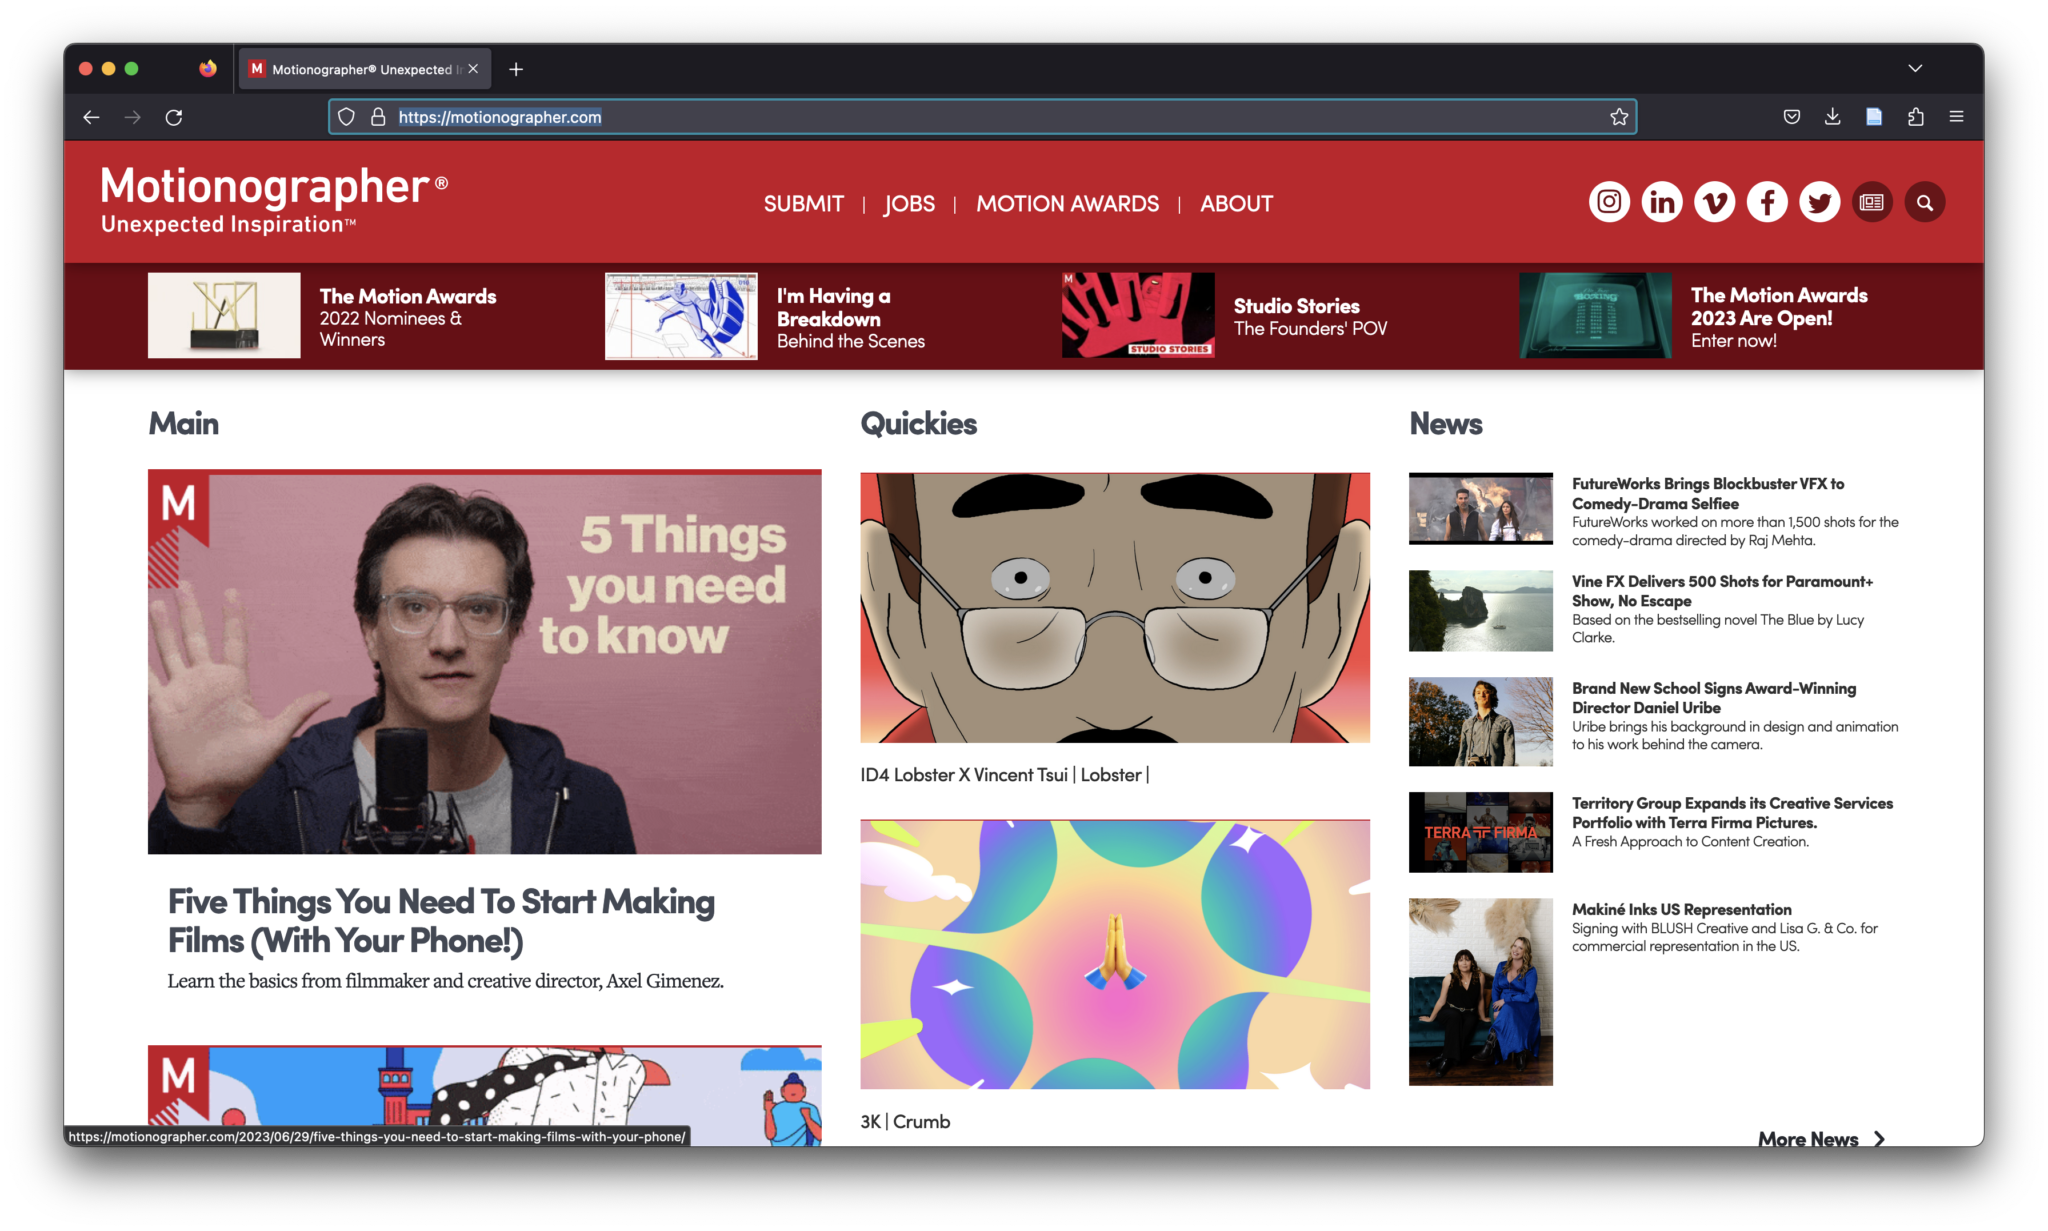2048x1231 pixels.
Task: Open the News section heading
Action: pyautogui.click(x=1445, y=423)
